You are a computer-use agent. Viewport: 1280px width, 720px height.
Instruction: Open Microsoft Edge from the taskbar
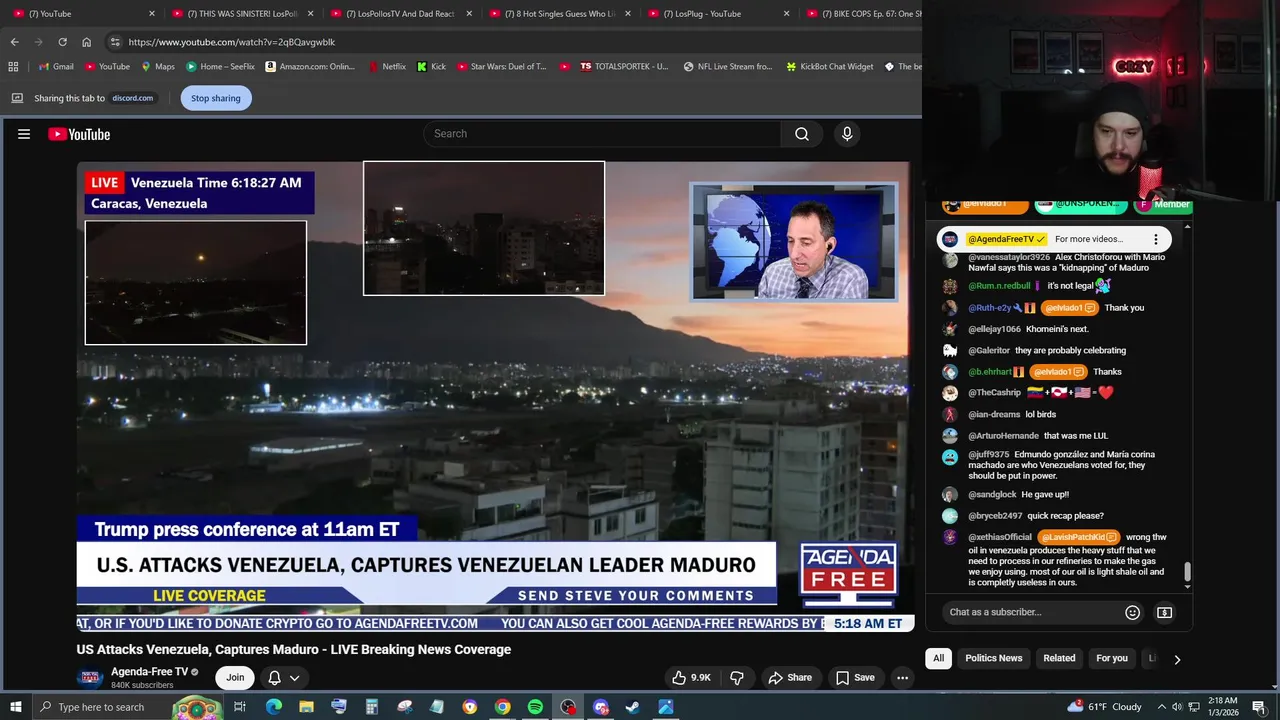pos(273,707)
